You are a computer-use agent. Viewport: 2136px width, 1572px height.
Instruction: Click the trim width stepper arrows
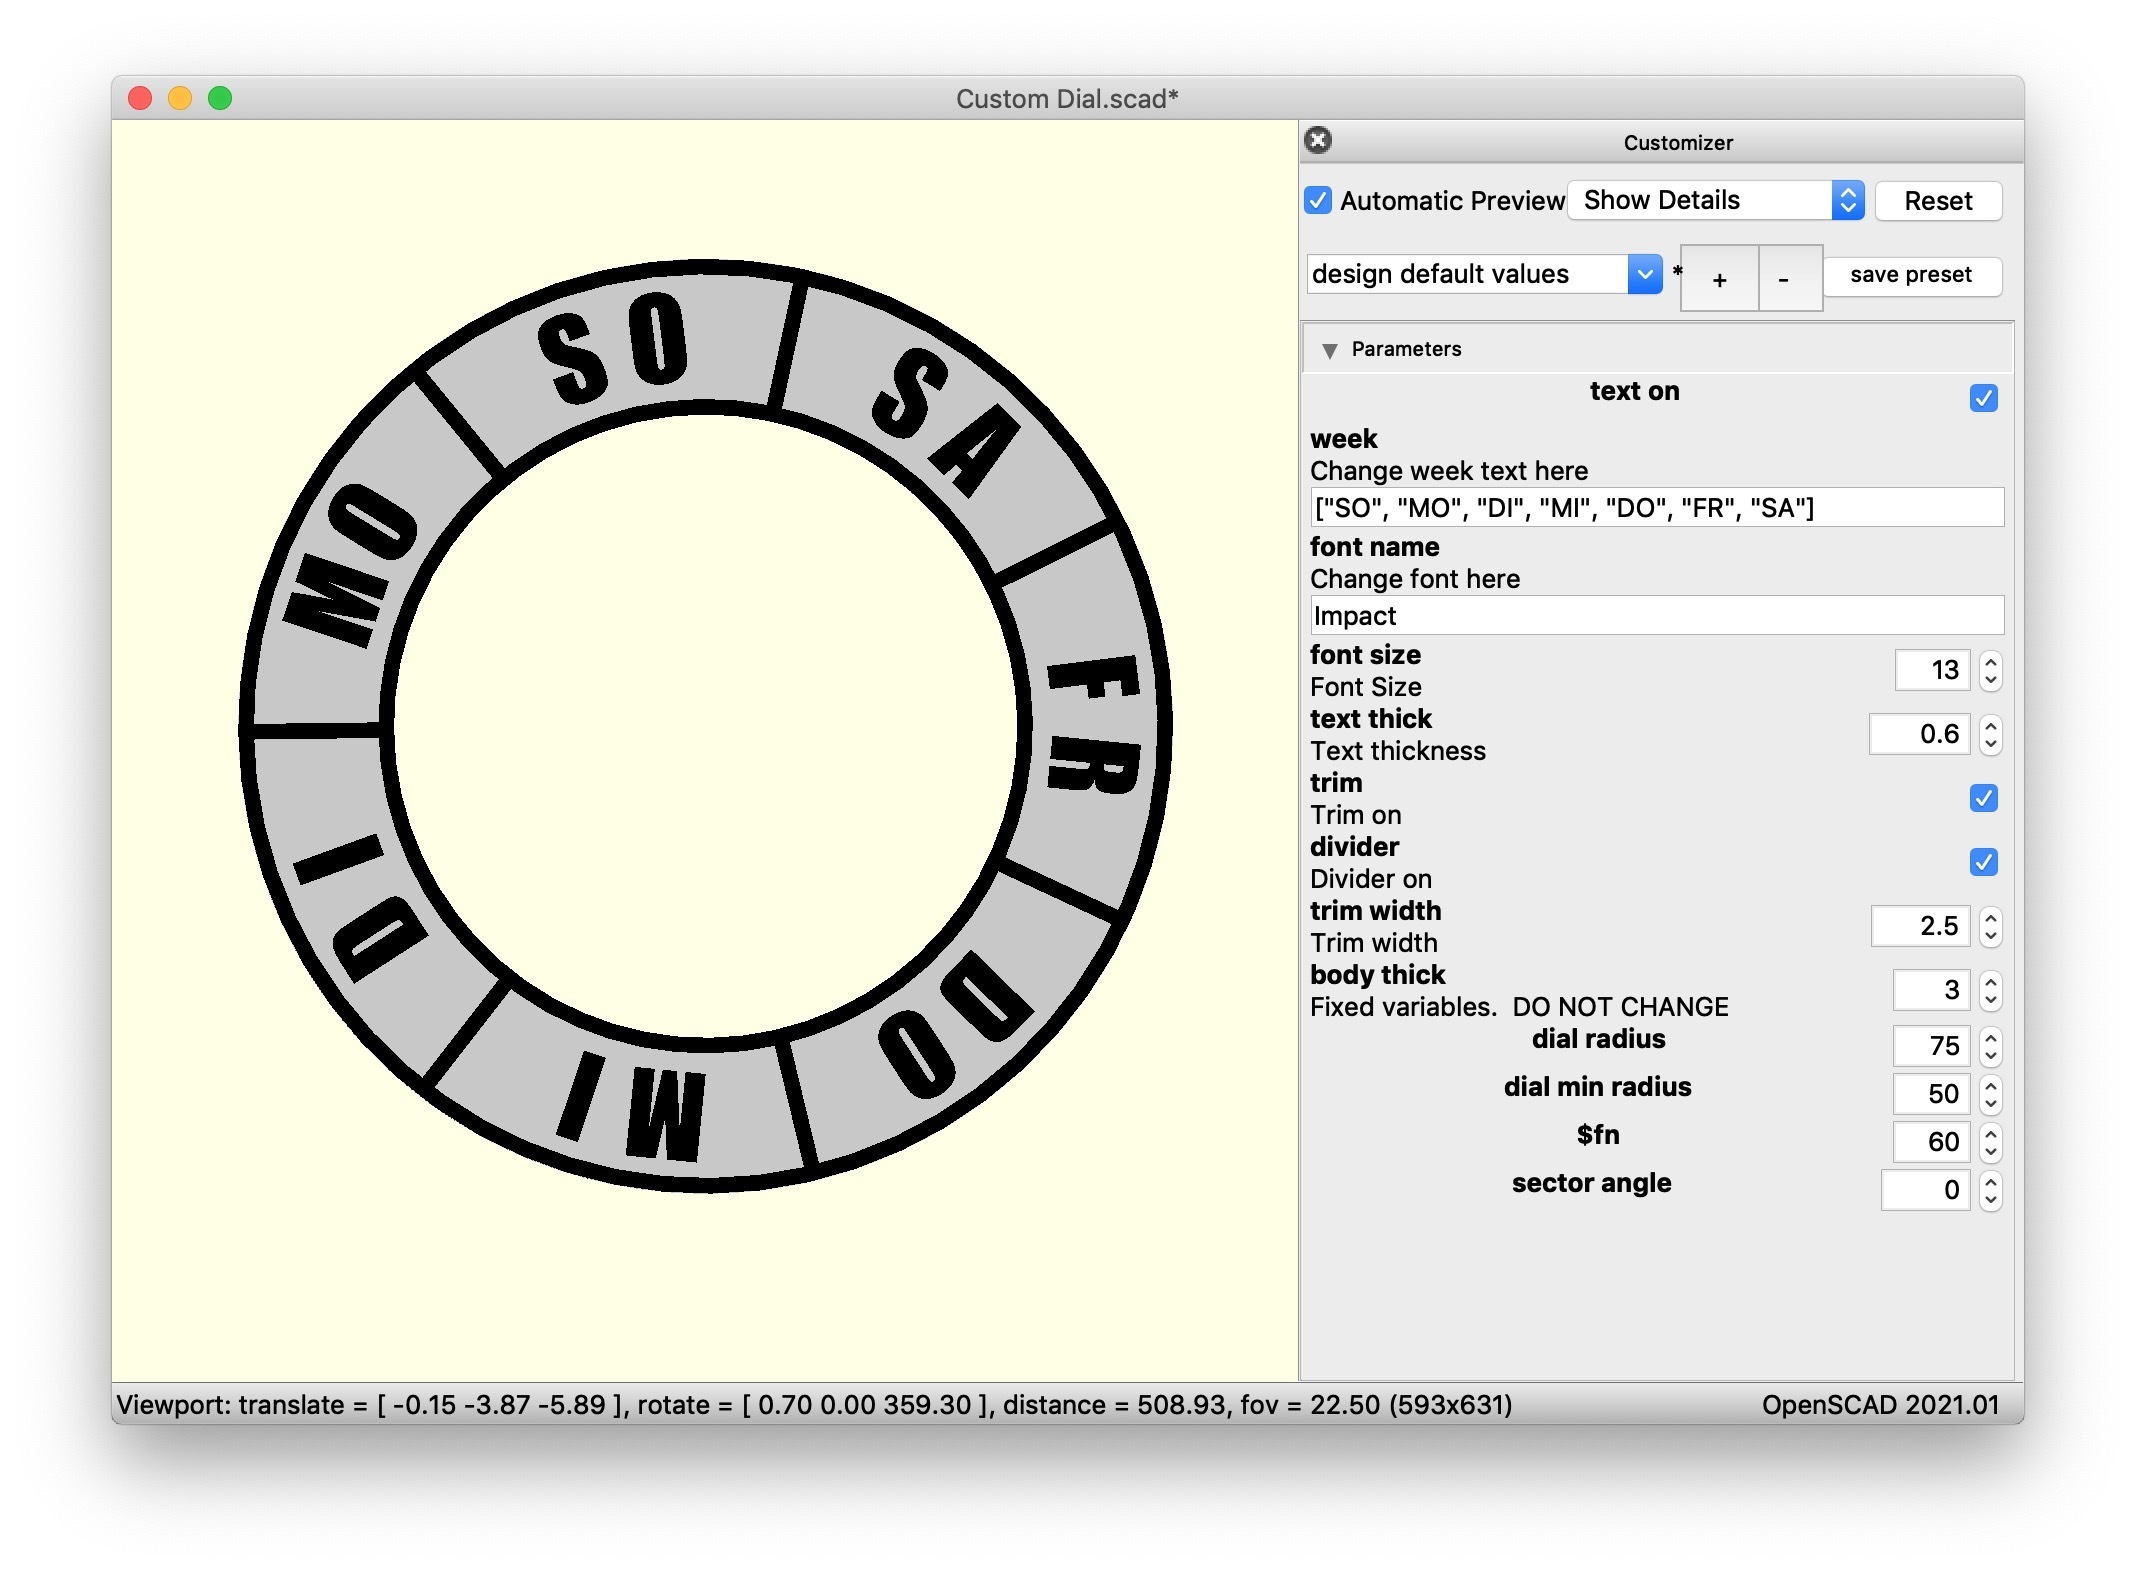(x=1990, y=926)
